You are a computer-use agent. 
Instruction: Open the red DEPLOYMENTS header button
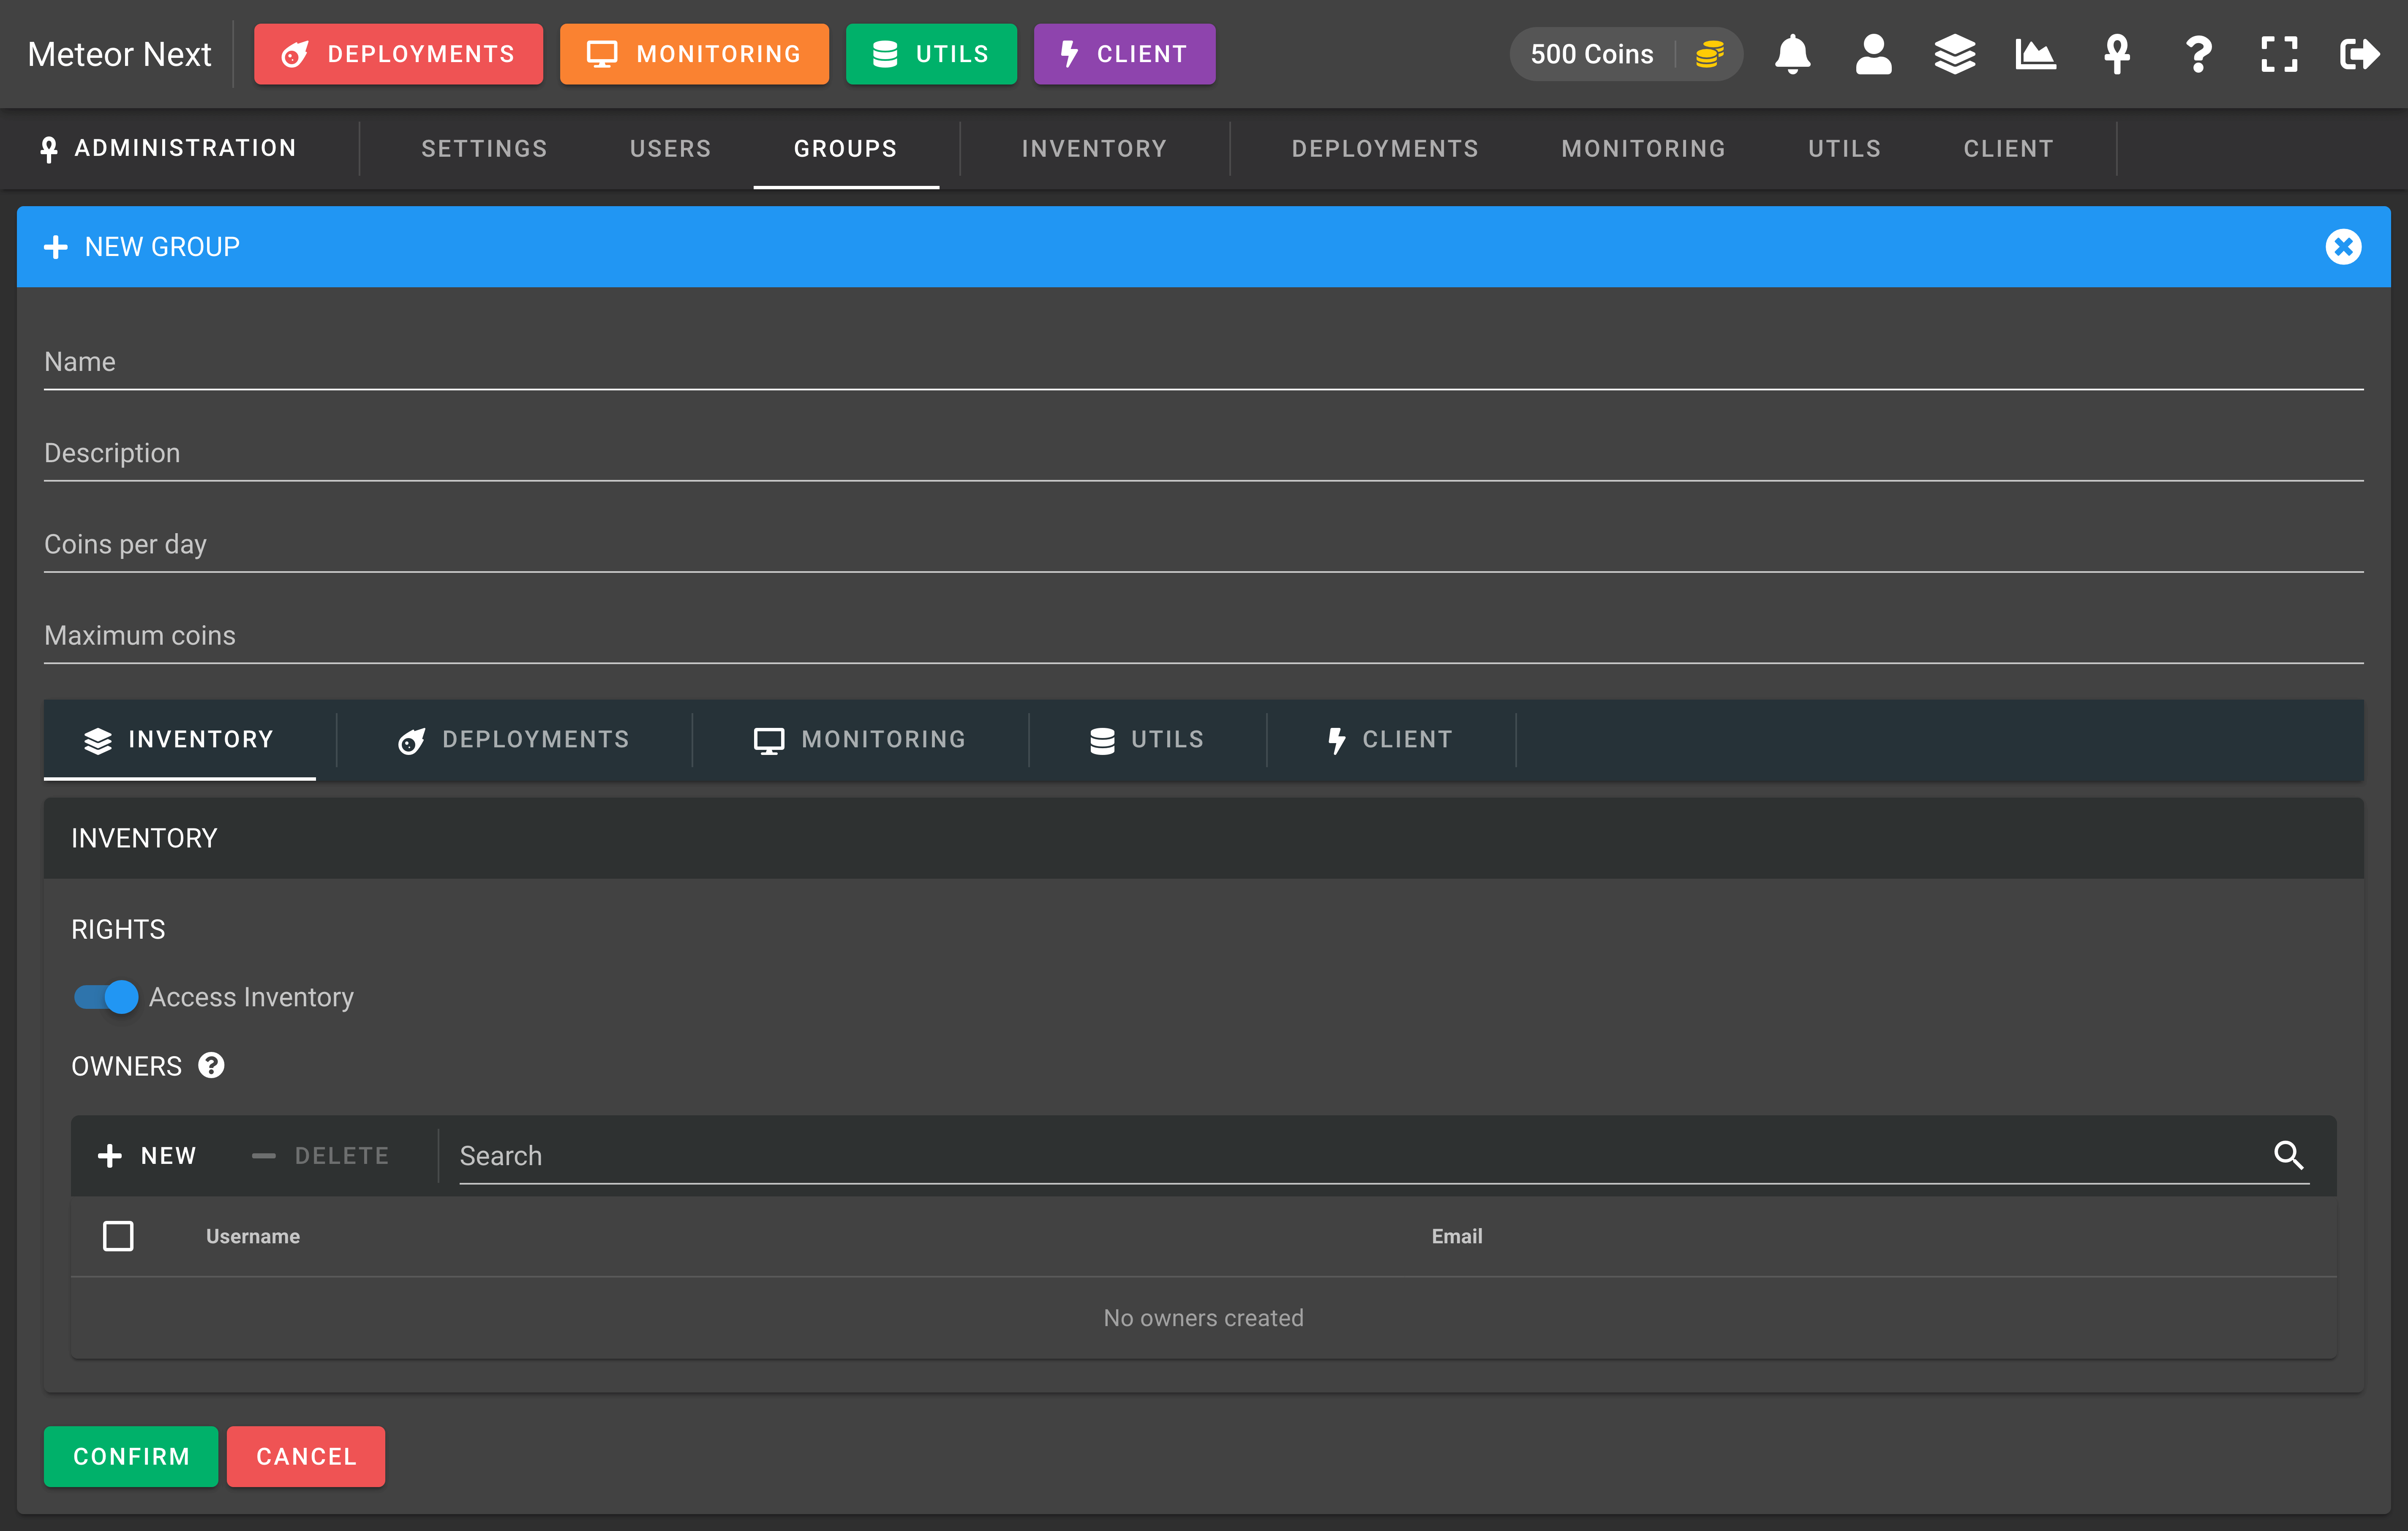(398, 54)
